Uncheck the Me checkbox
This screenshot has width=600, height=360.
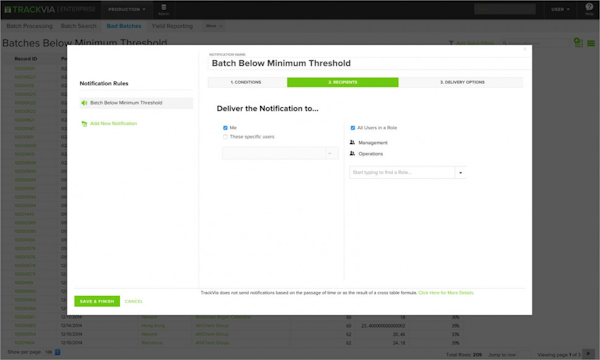(225, 128)
